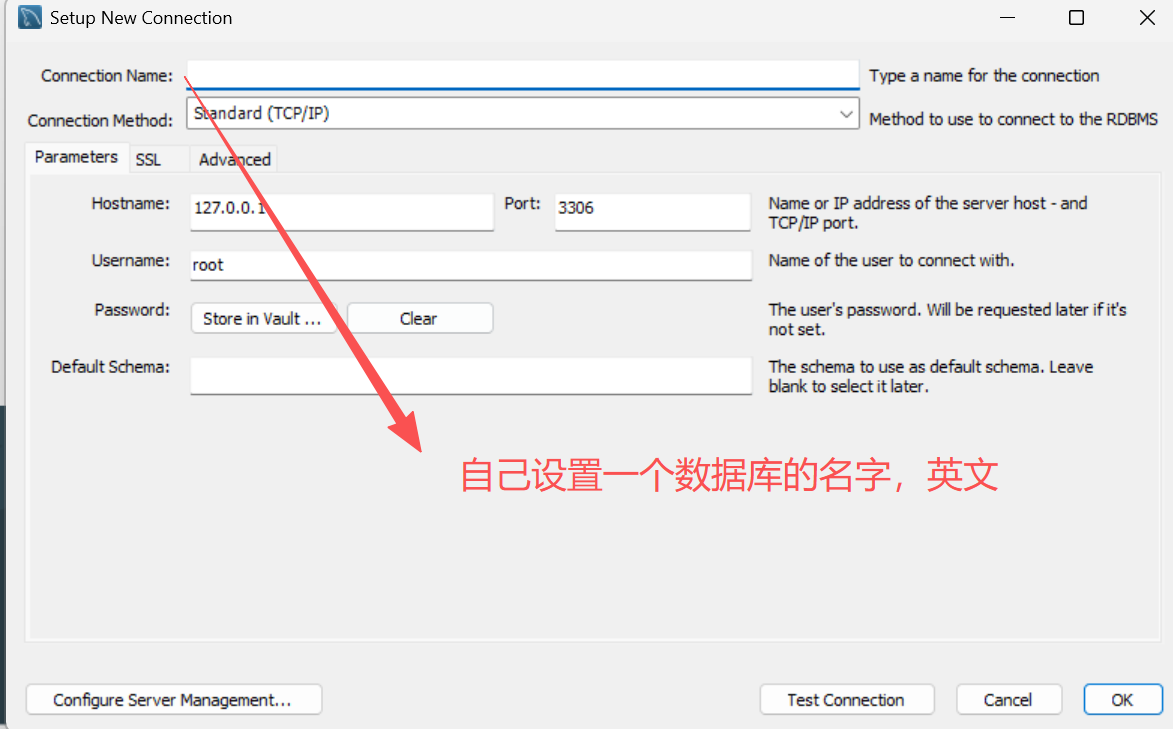The width and height of the screenshot is (1173, 729).
Task: Run Test Connection
Action: coord(846,700)
